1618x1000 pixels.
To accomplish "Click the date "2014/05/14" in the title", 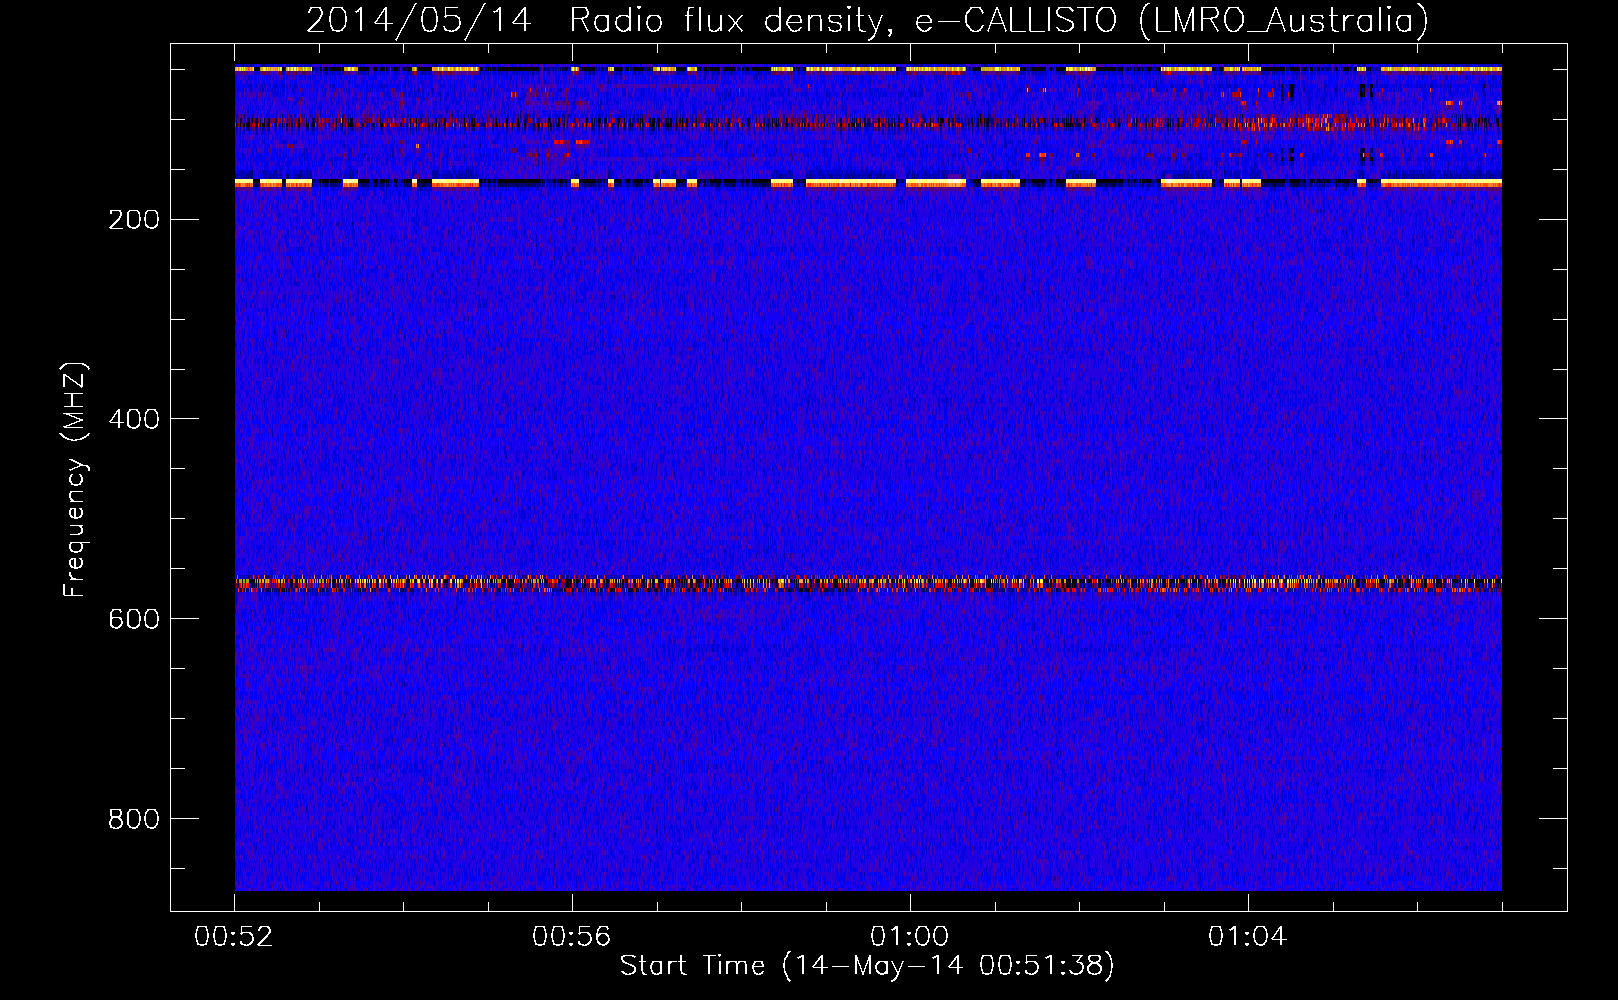I will point(418,20).
